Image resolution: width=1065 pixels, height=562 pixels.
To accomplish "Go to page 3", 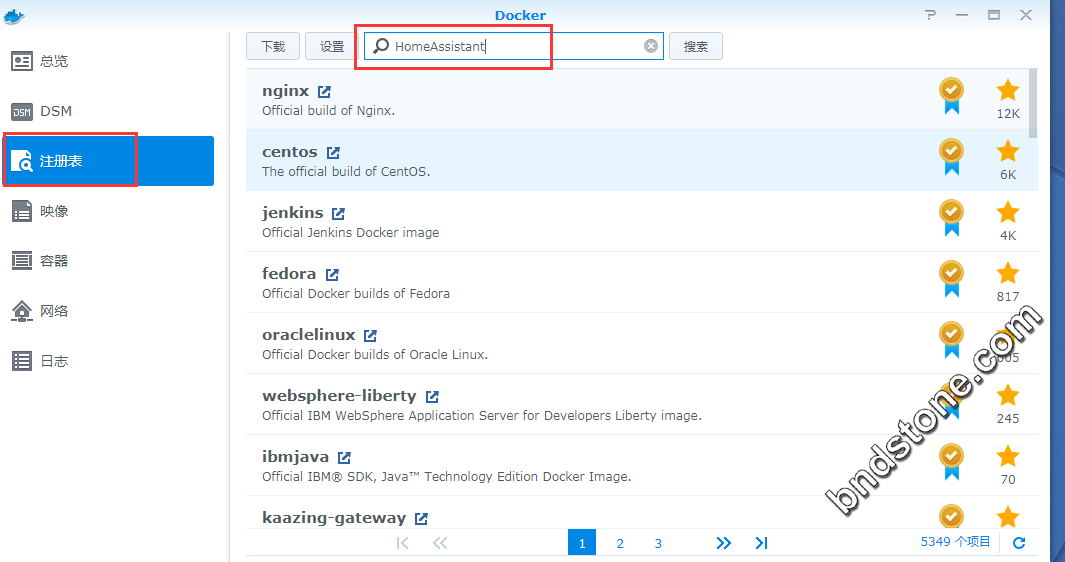I will [x=658, y=544].
